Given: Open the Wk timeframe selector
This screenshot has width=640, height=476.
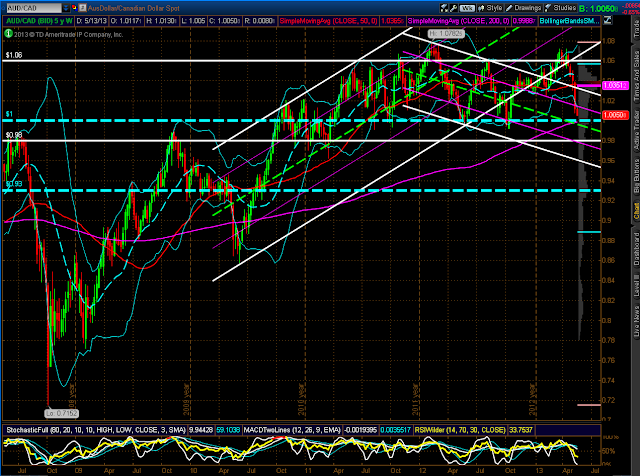Looking at the screenshot, I should coord(467,8).
